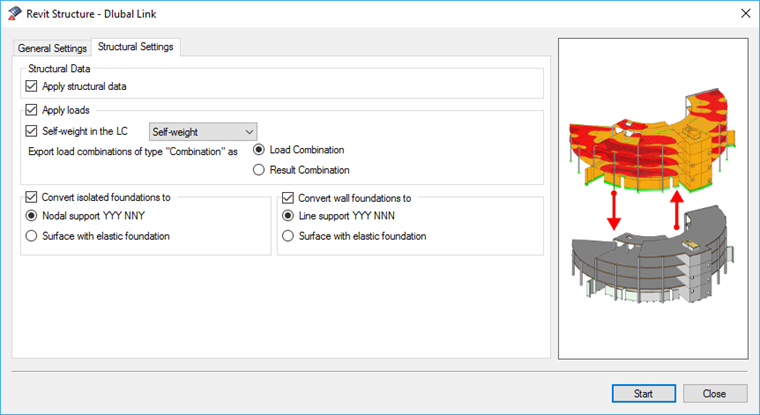Choose Surface with elastic foundation for wall foundations

point(289,236)
